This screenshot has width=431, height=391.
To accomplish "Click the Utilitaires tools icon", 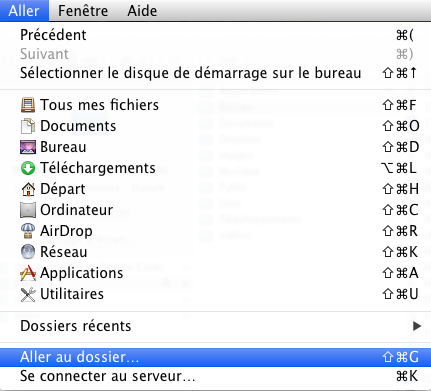I will 28,294.
